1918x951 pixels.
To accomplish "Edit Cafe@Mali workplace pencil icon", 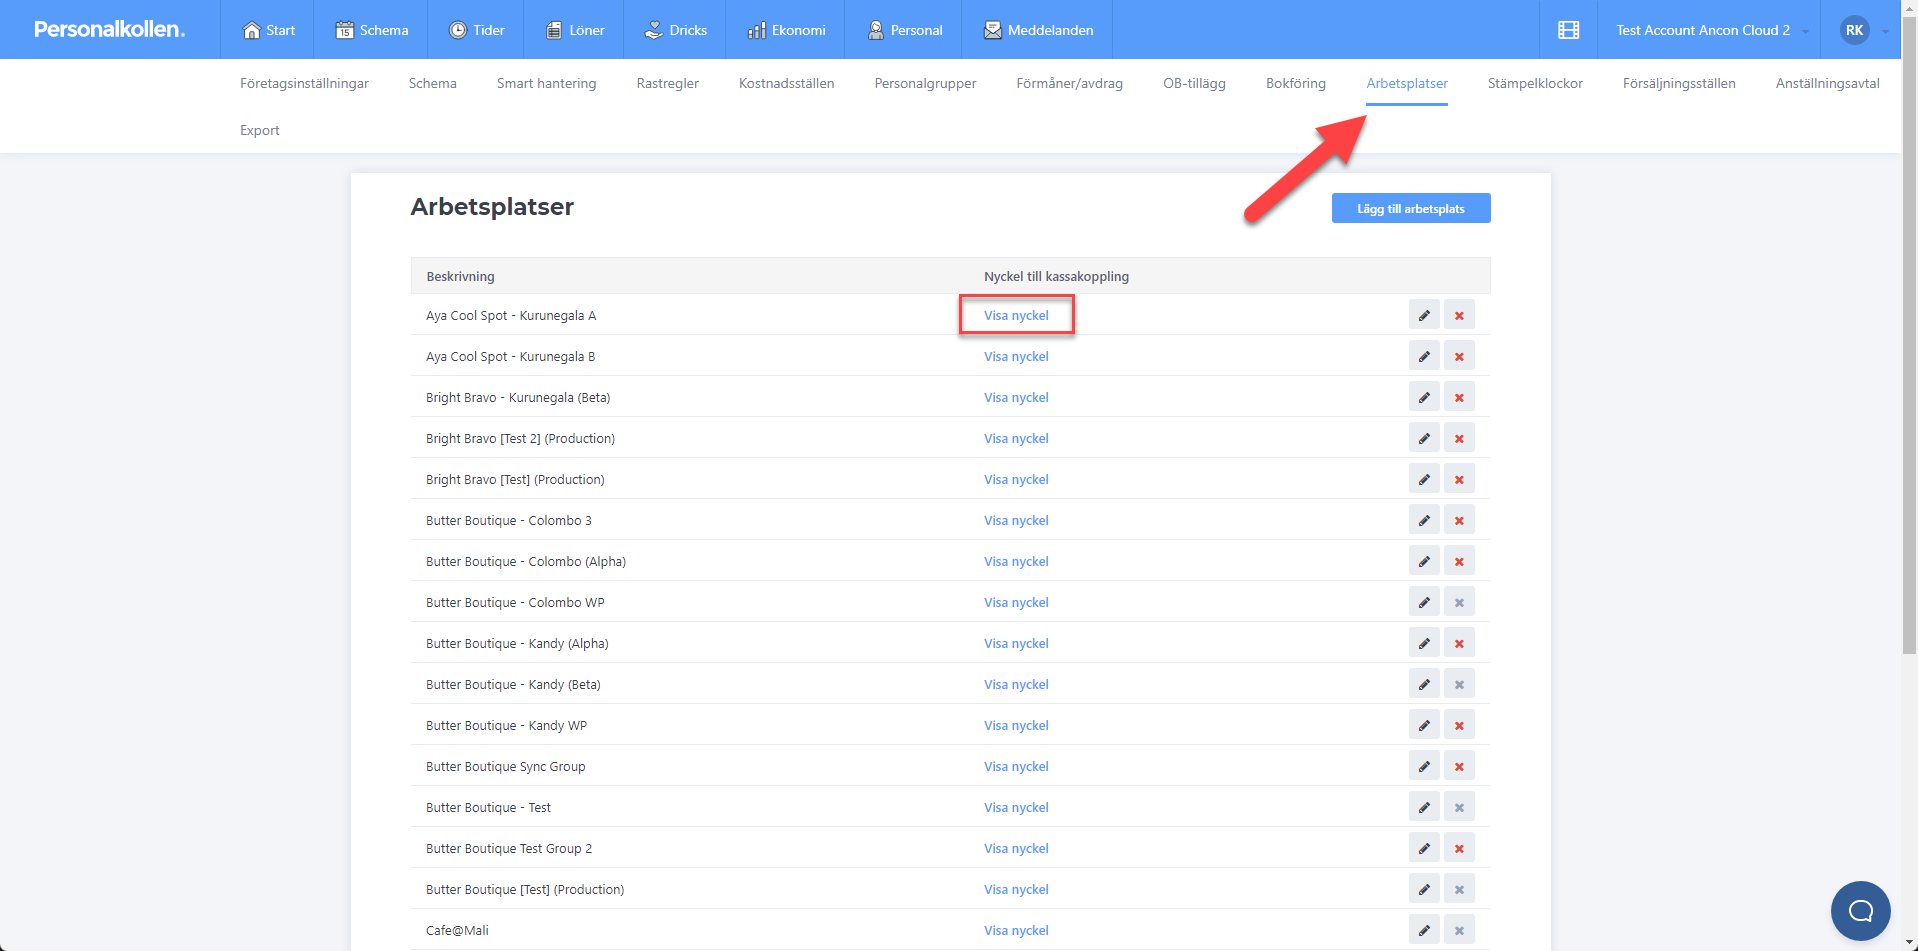I will (x=1424, y=930).
